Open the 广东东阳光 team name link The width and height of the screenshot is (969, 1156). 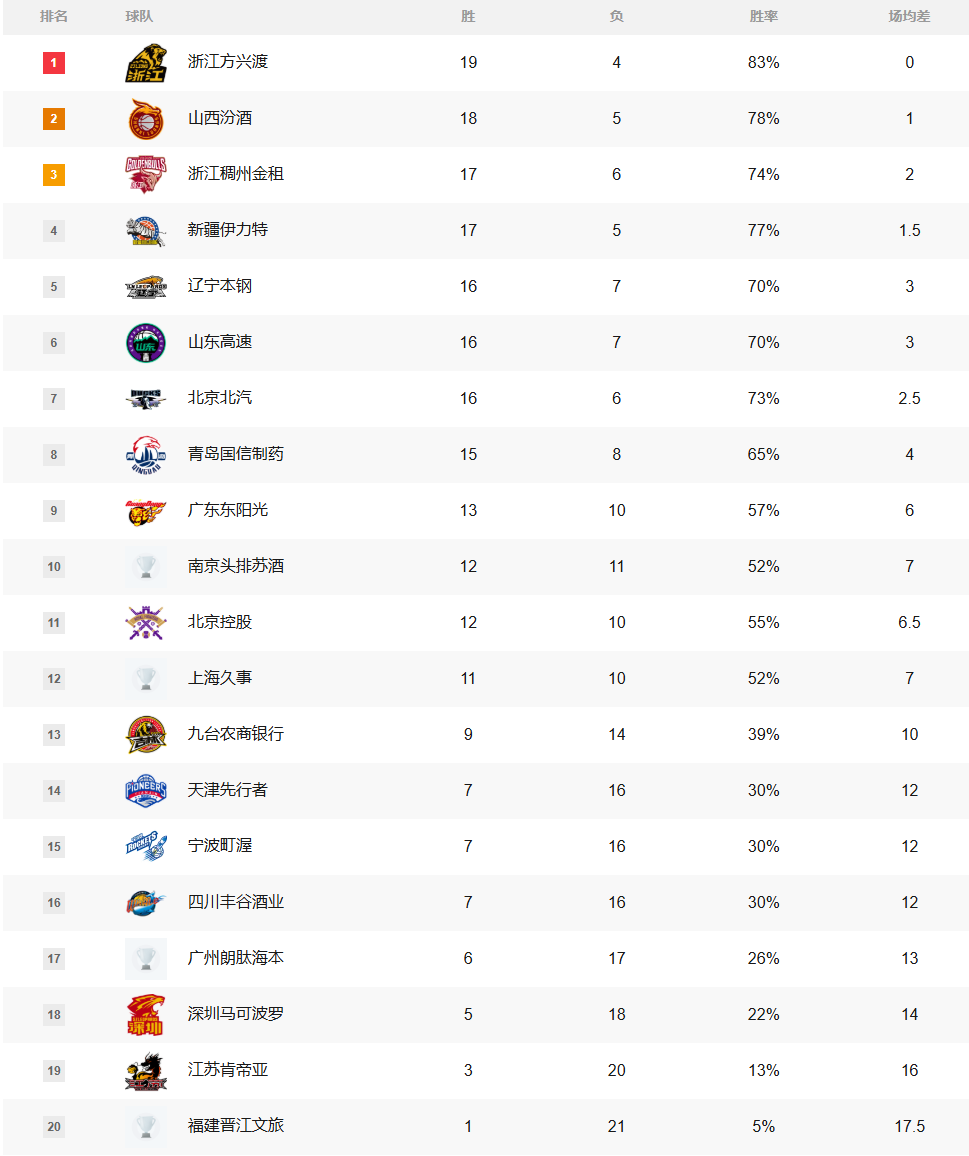coord(228,510)
